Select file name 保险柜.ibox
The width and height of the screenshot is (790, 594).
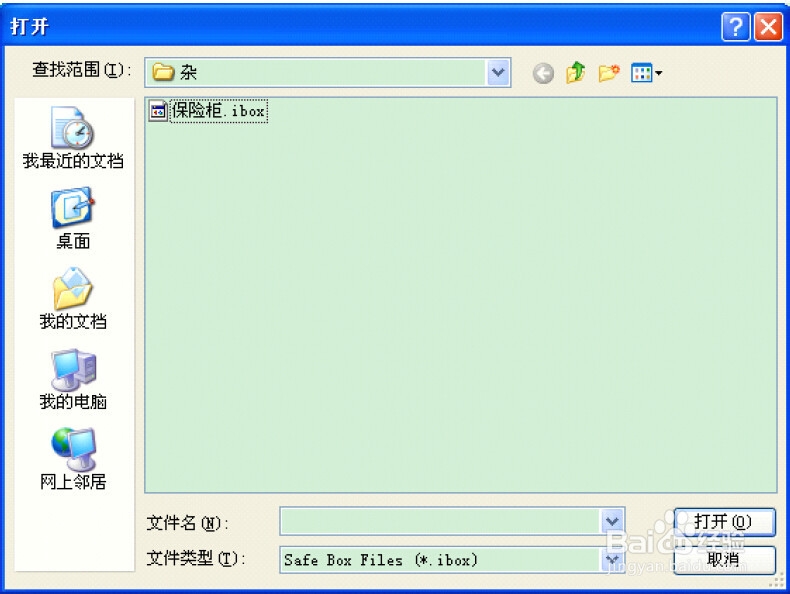219,111
